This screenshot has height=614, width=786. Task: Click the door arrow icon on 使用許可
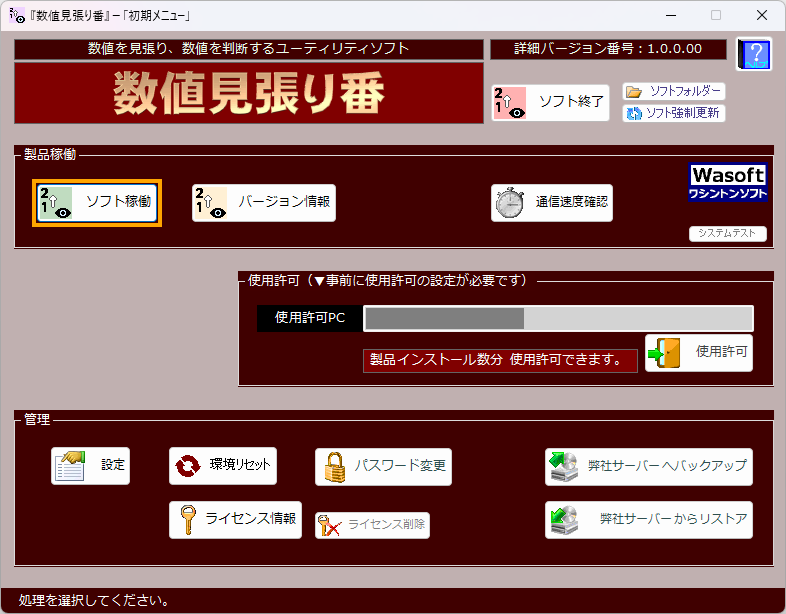[x=664, y=353]
